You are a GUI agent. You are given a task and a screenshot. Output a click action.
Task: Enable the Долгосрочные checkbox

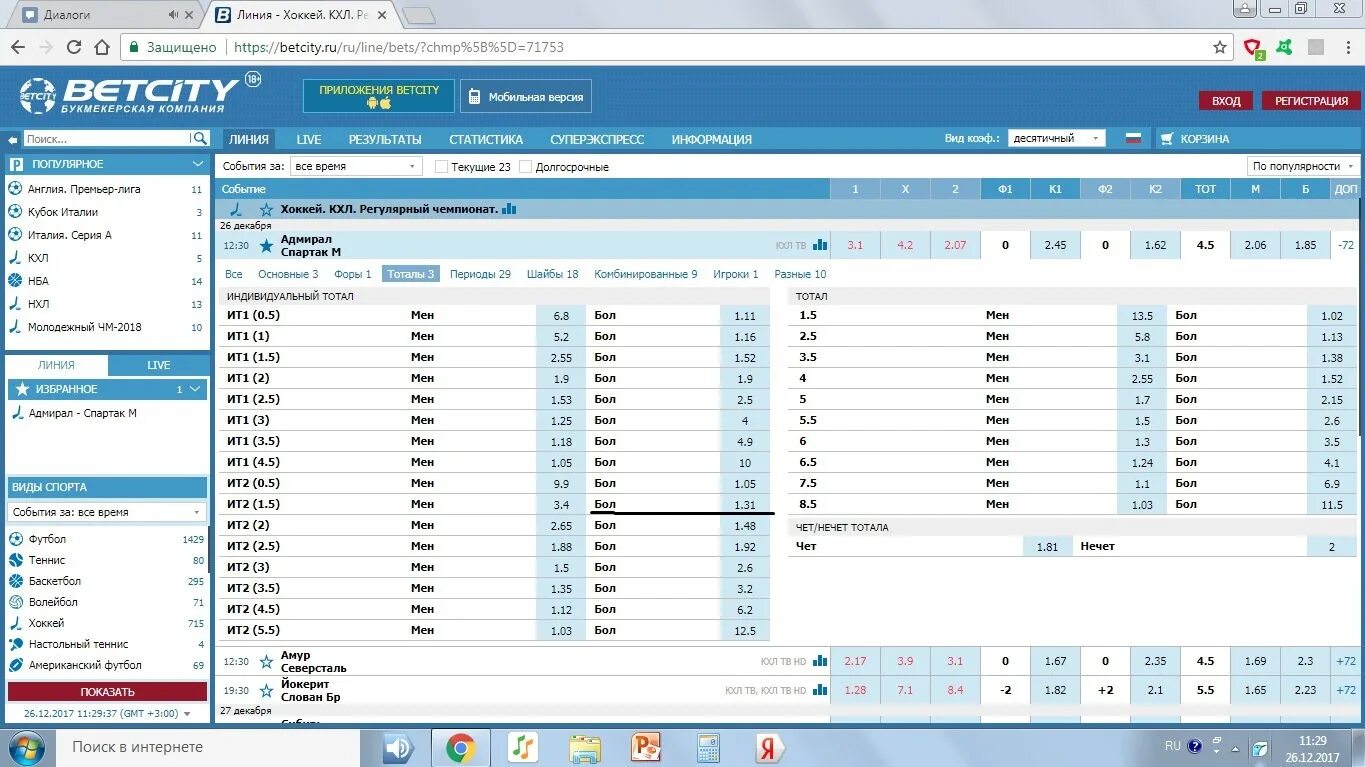tap(525, 167)
